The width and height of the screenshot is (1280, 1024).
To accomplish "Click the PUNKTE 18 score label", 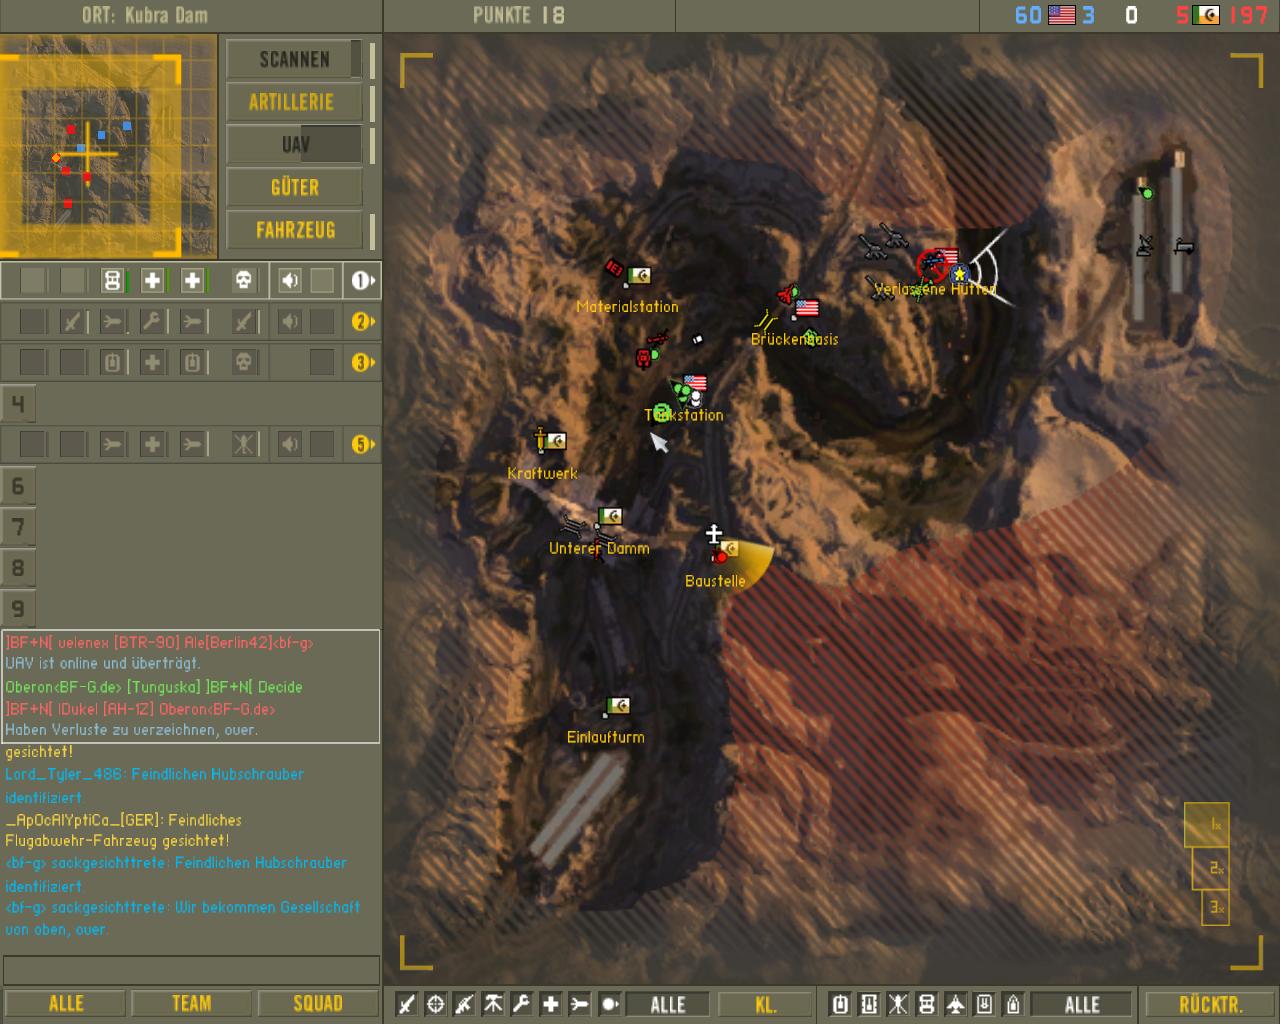I will click(x=519, y=15).
